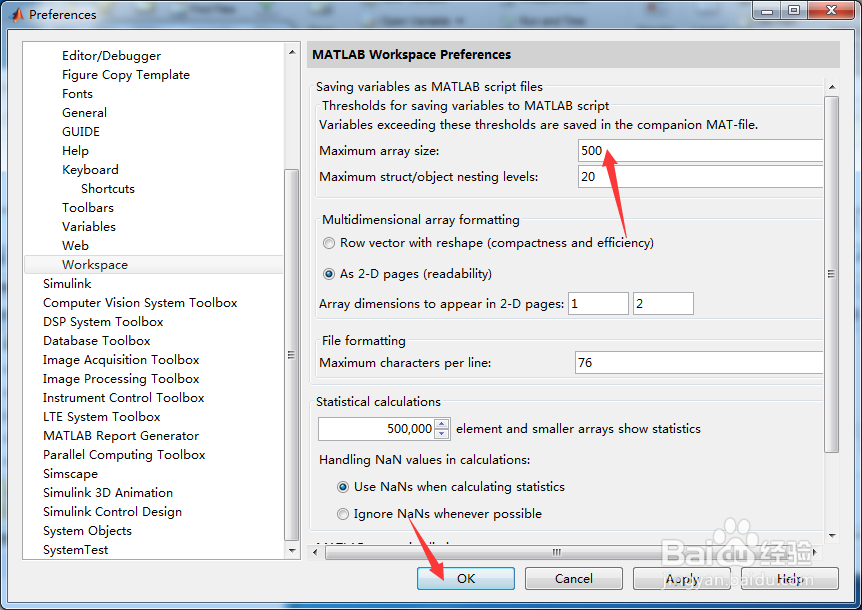The image size is (862, 610).
Task: Apply the preference changes
Action: tap(682, 579)
